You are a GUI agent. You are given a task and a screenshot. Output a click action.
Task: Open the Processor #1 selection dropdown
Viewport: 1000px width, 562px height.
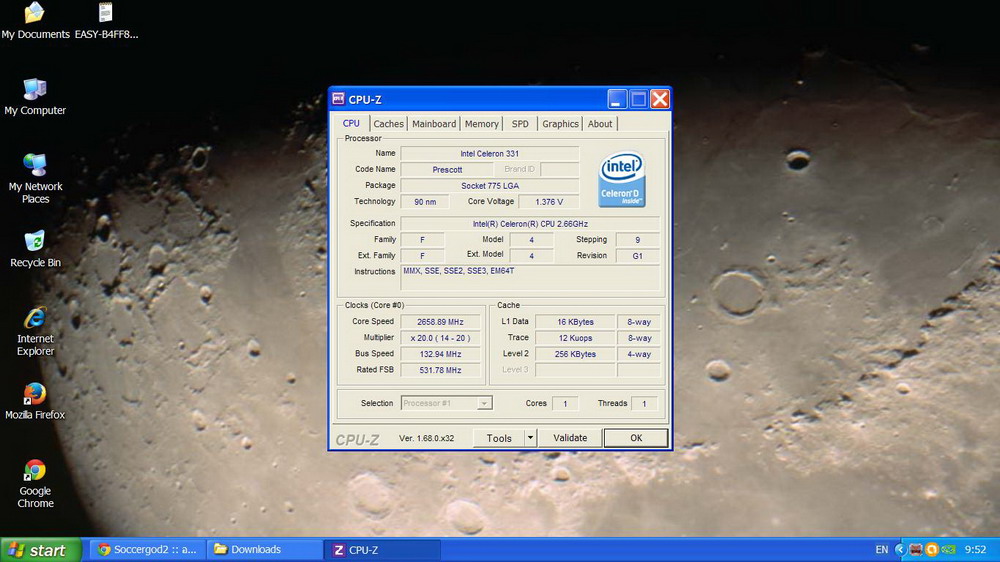point(446,403)
